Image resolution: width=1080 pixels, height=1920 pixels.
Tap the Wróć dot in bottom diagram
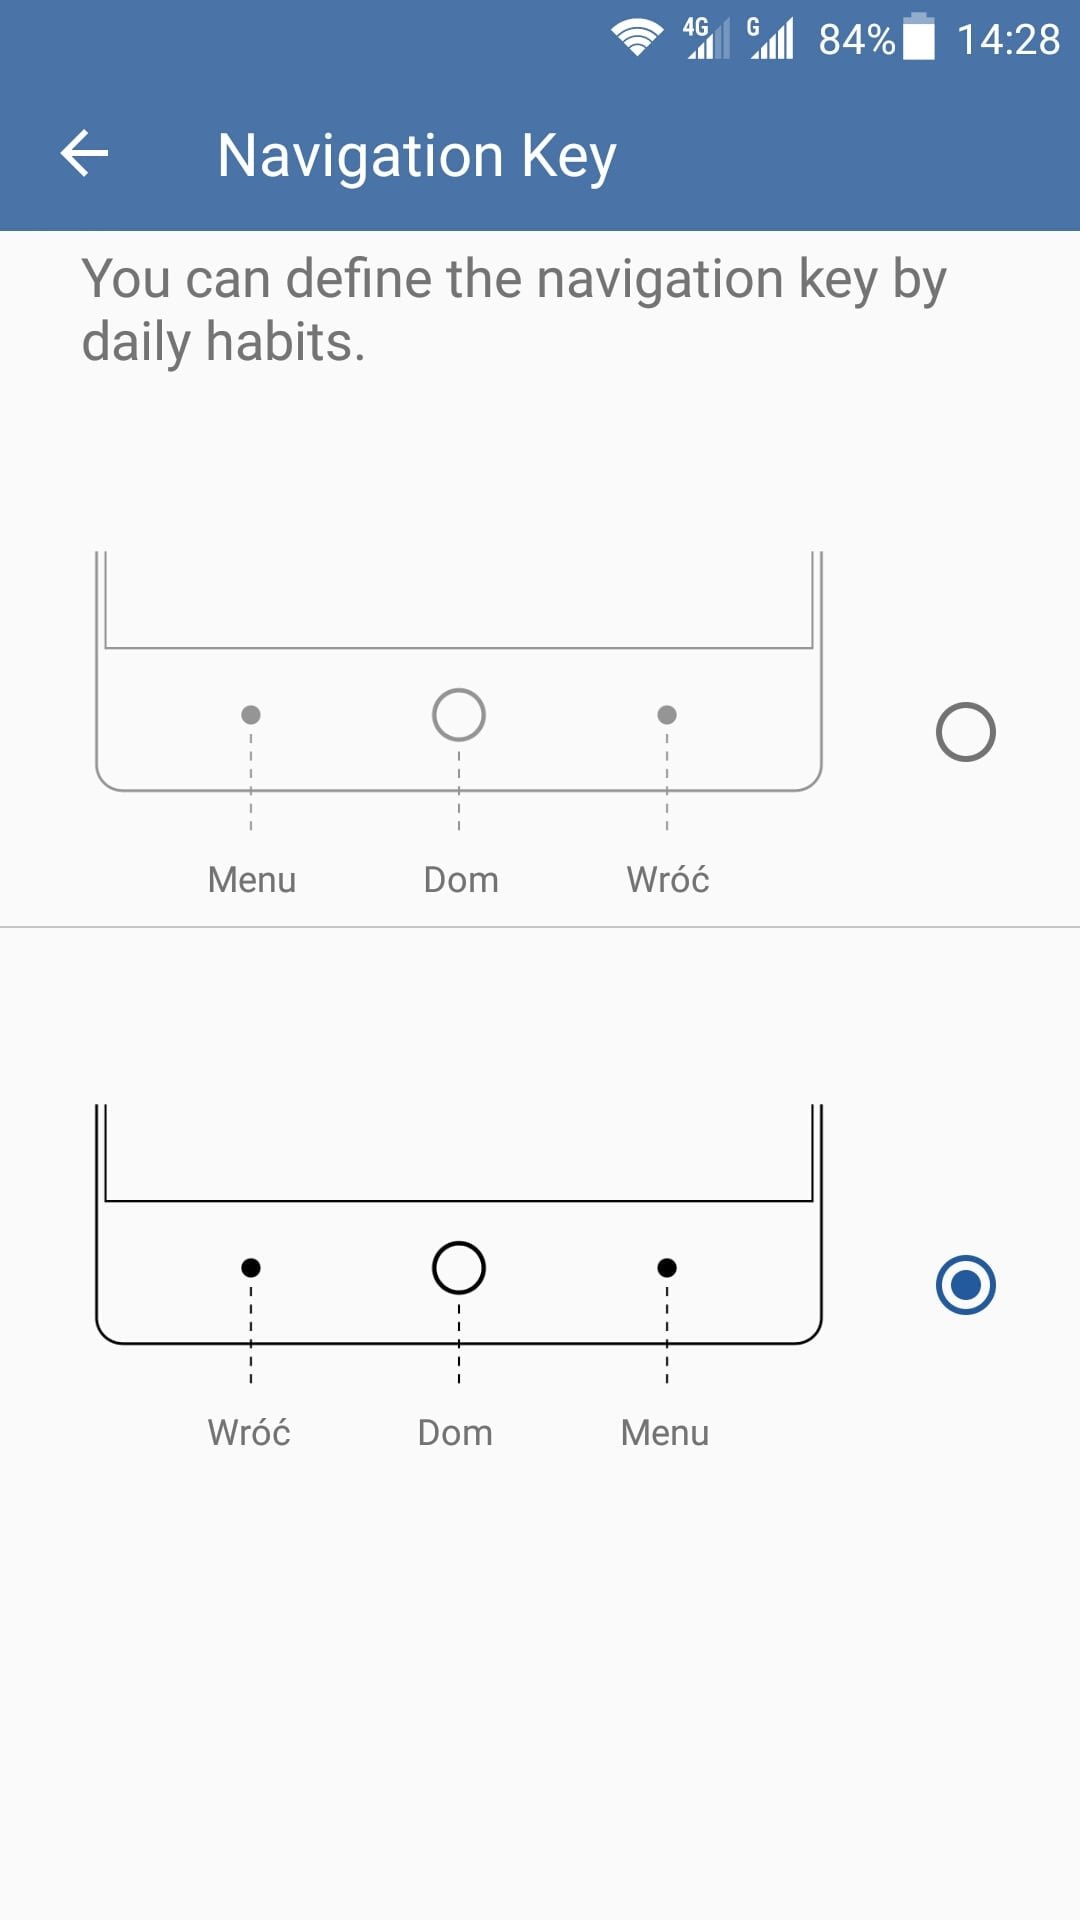click(251, 1268)
